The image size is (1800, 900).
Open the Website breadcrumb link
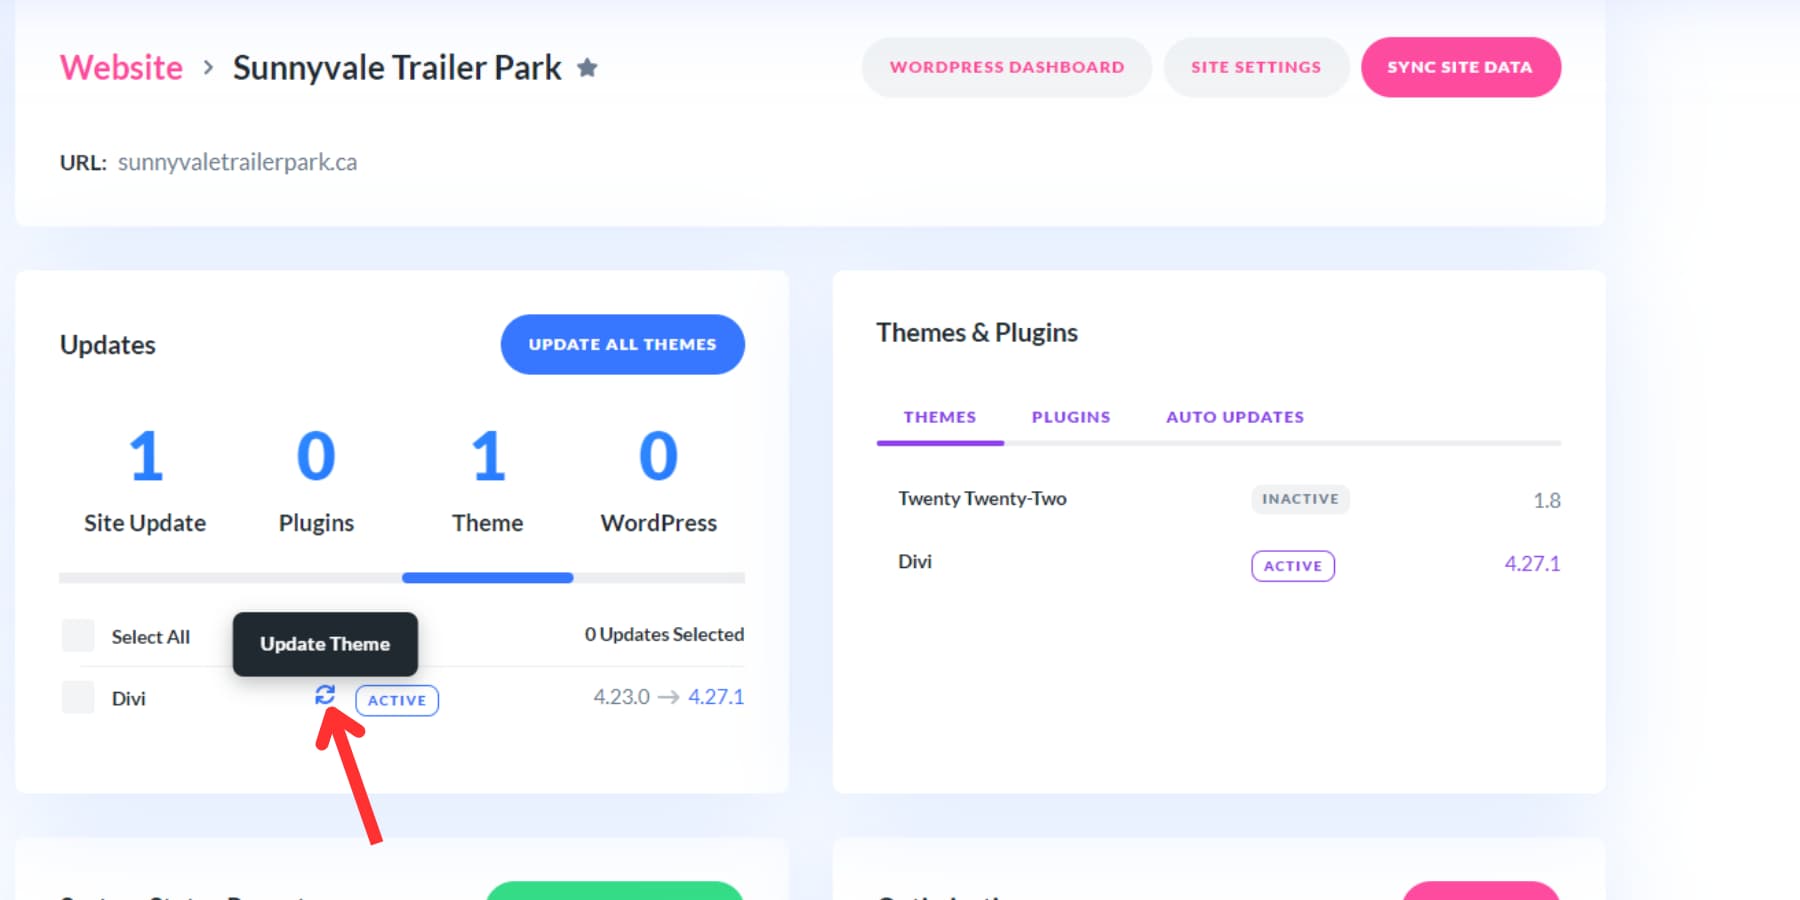(x=120, y=67)
